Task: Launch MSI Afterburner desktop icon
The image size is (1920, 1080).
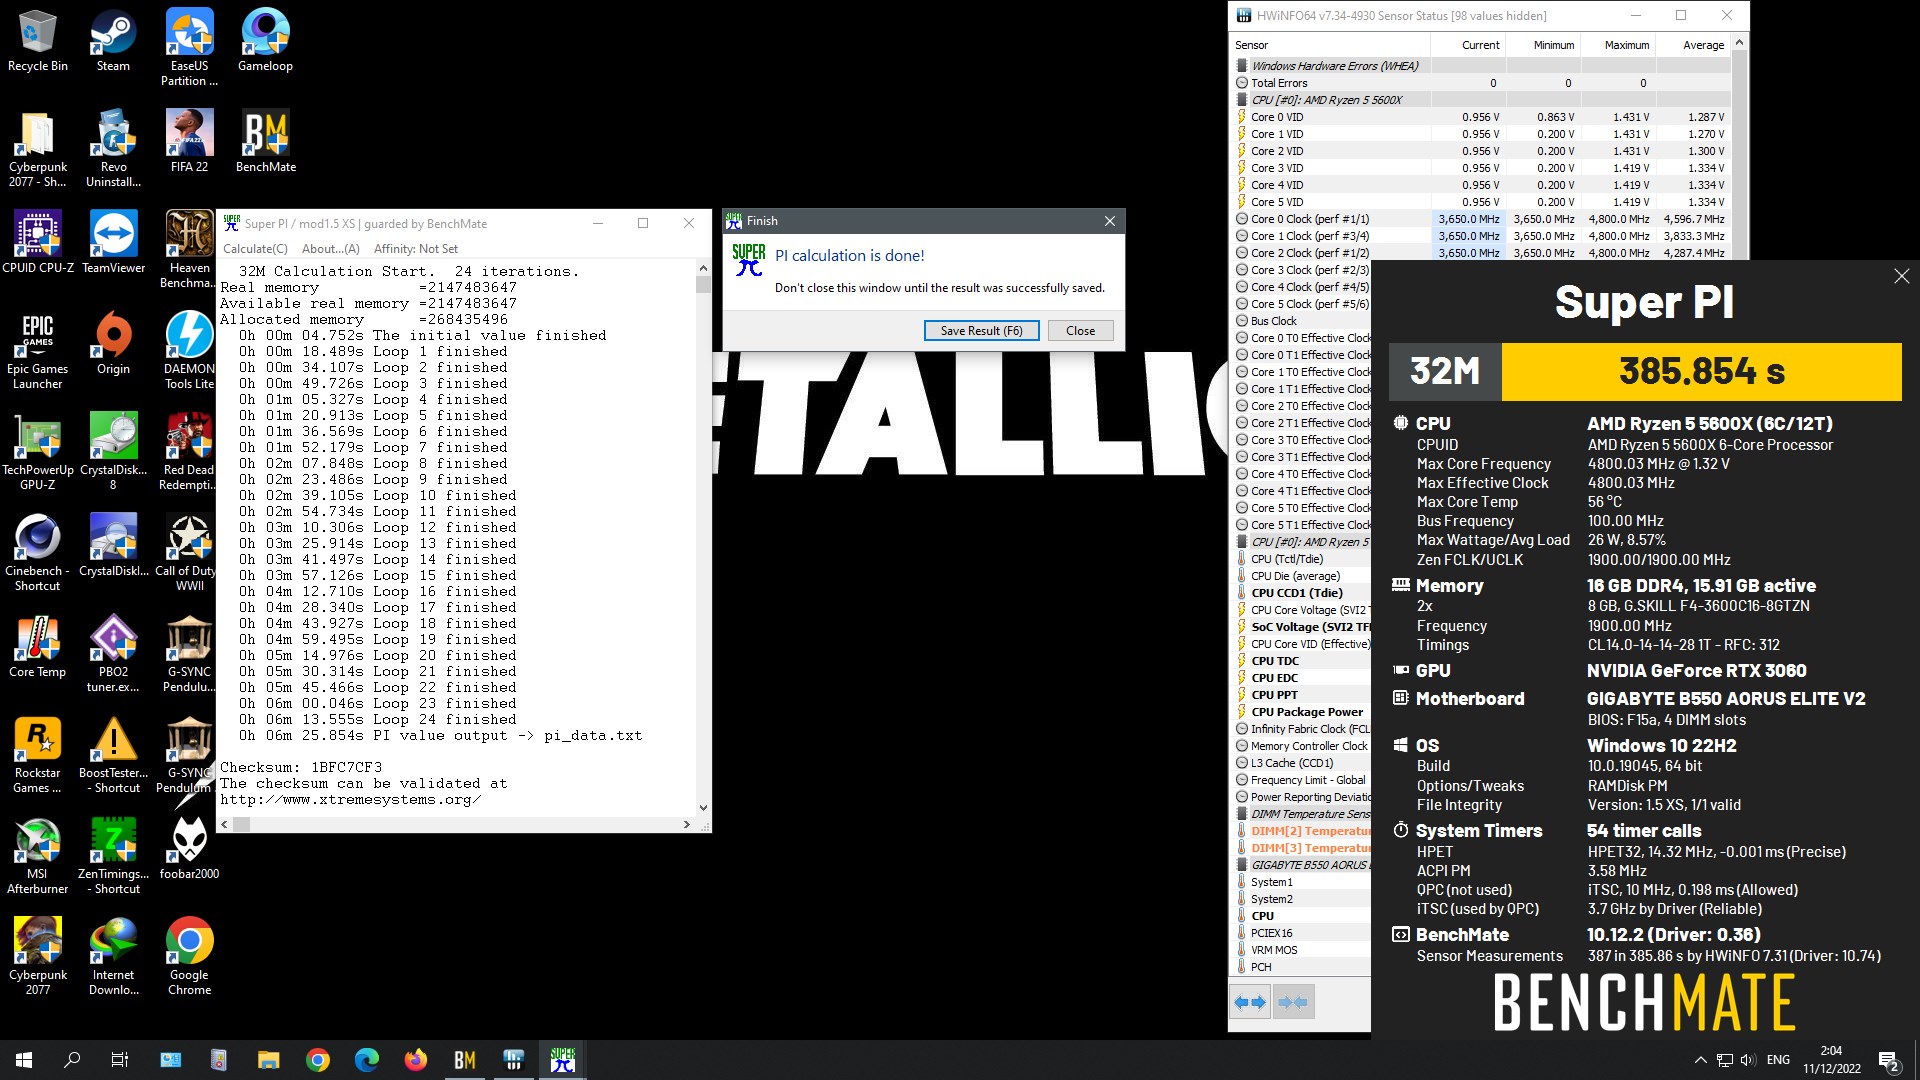Action: click(x=38, y=856)
